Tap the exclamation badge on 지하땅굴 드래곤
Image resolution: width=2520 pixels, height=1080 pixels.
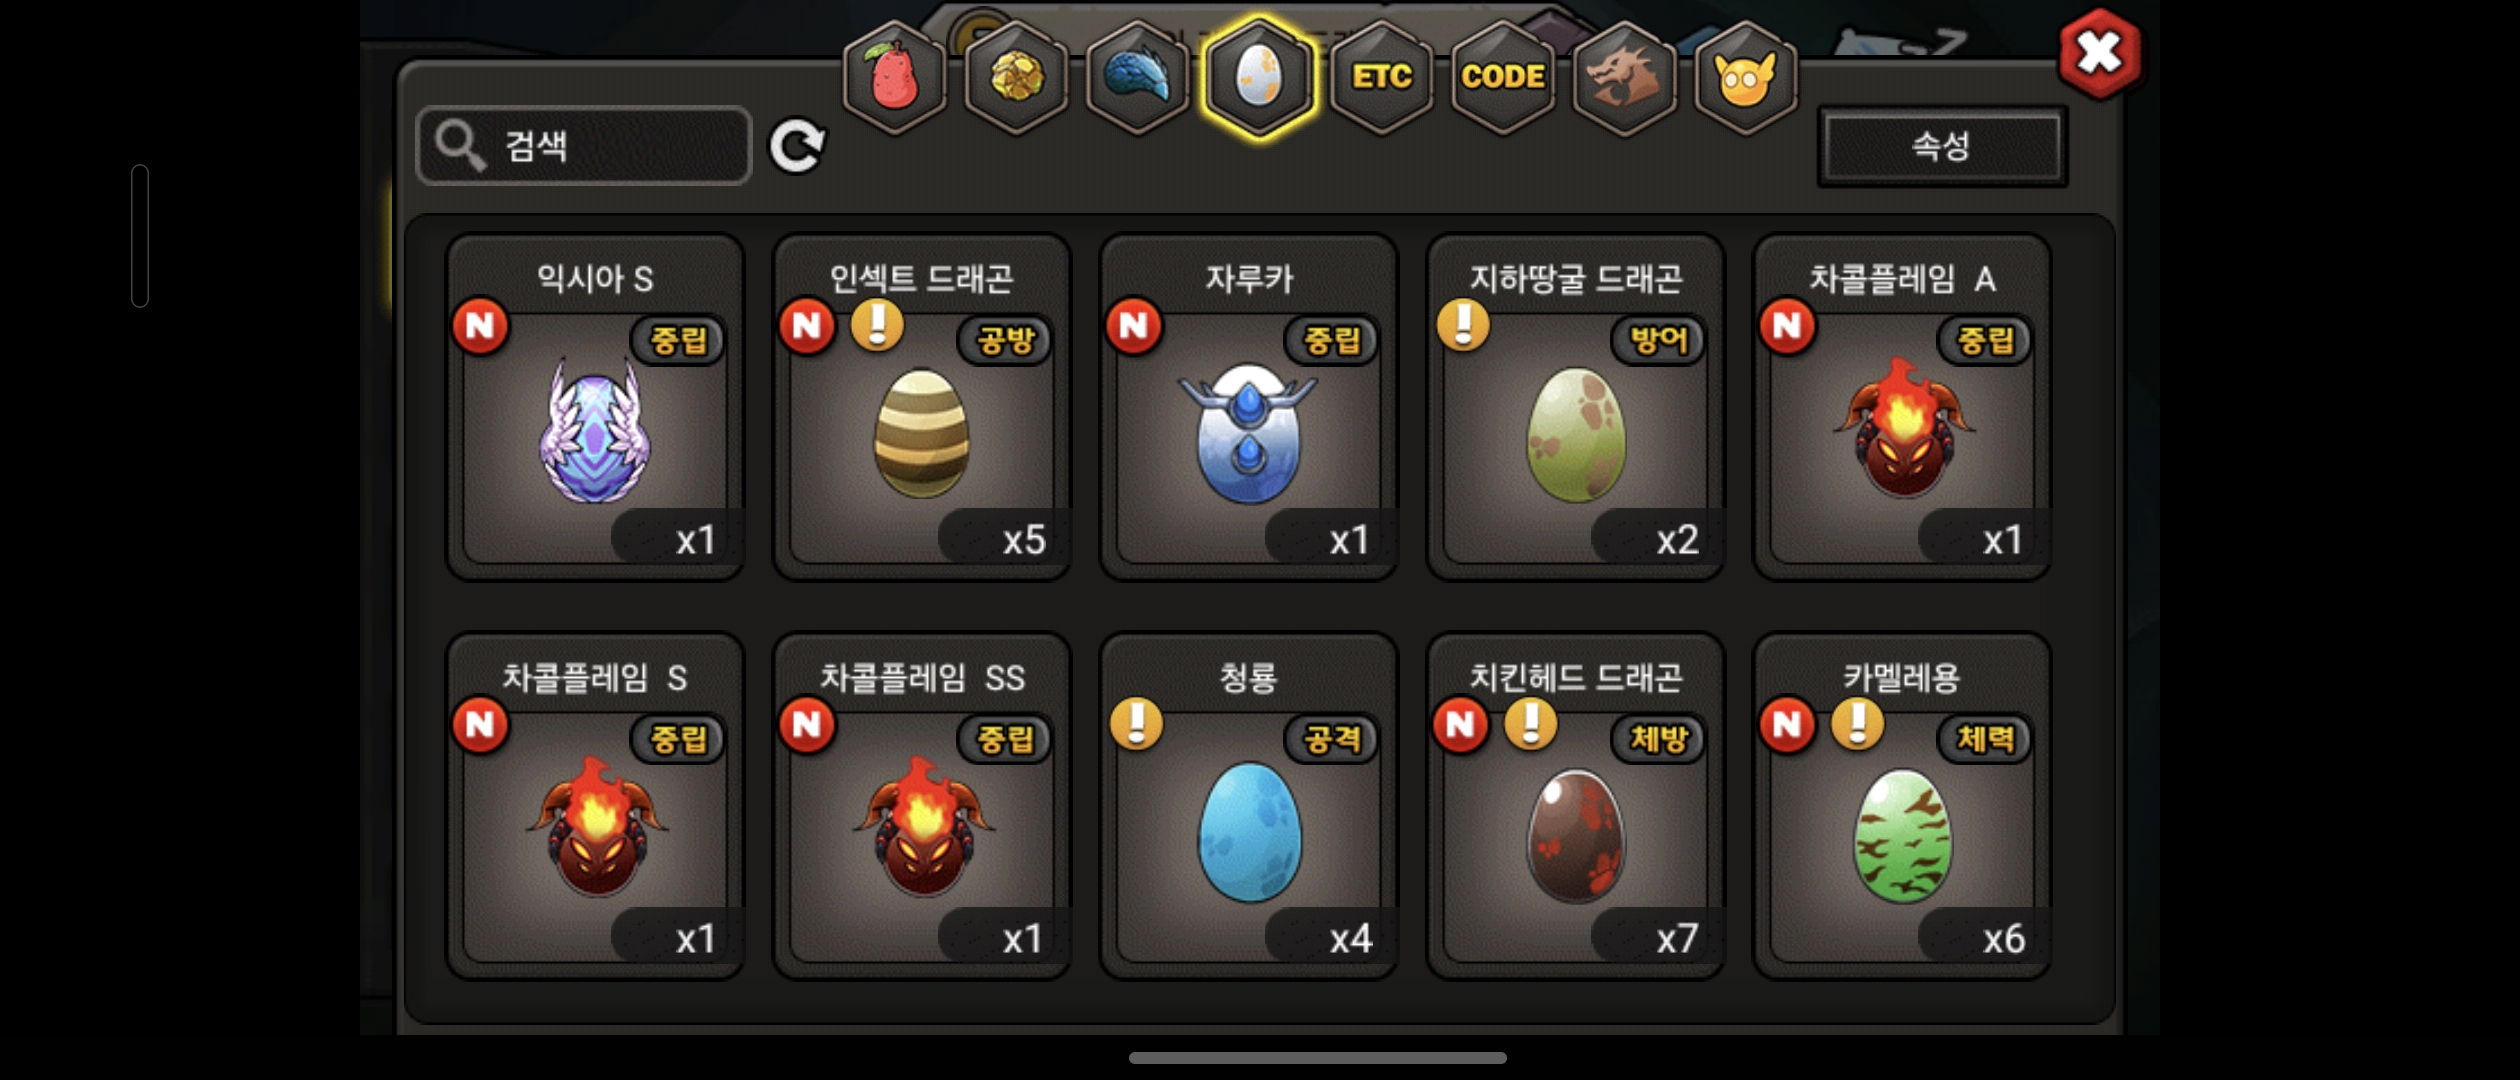tap(1463, 325)
